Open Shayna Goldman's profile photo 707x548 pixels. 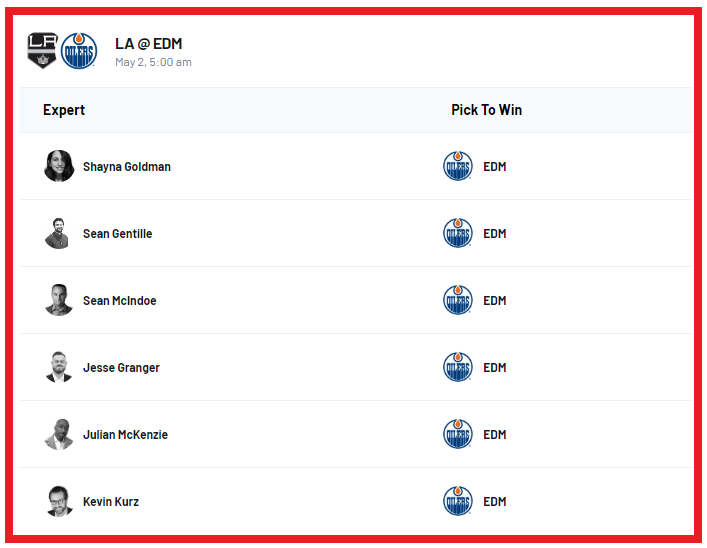59,166
